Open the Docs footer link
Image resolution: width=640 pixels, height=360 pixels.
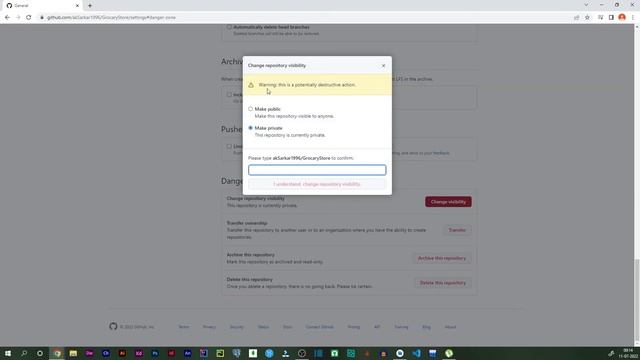[287, 327]
